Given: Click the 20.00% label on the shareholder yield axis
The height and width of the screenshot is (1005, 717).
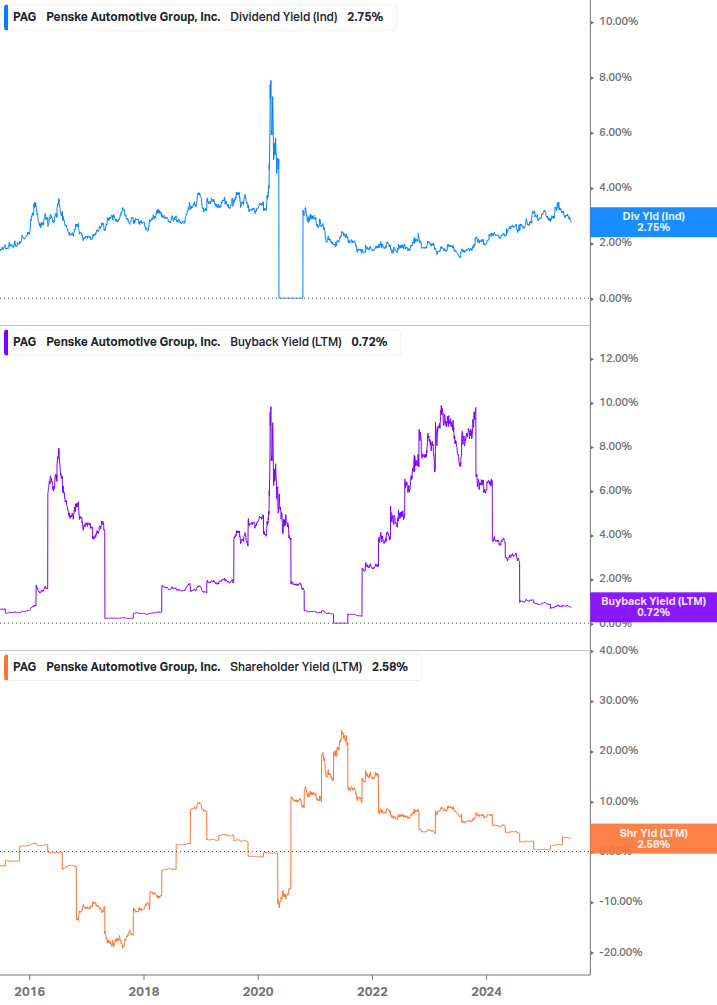Looking at the screenshot, I should [618, 751].
